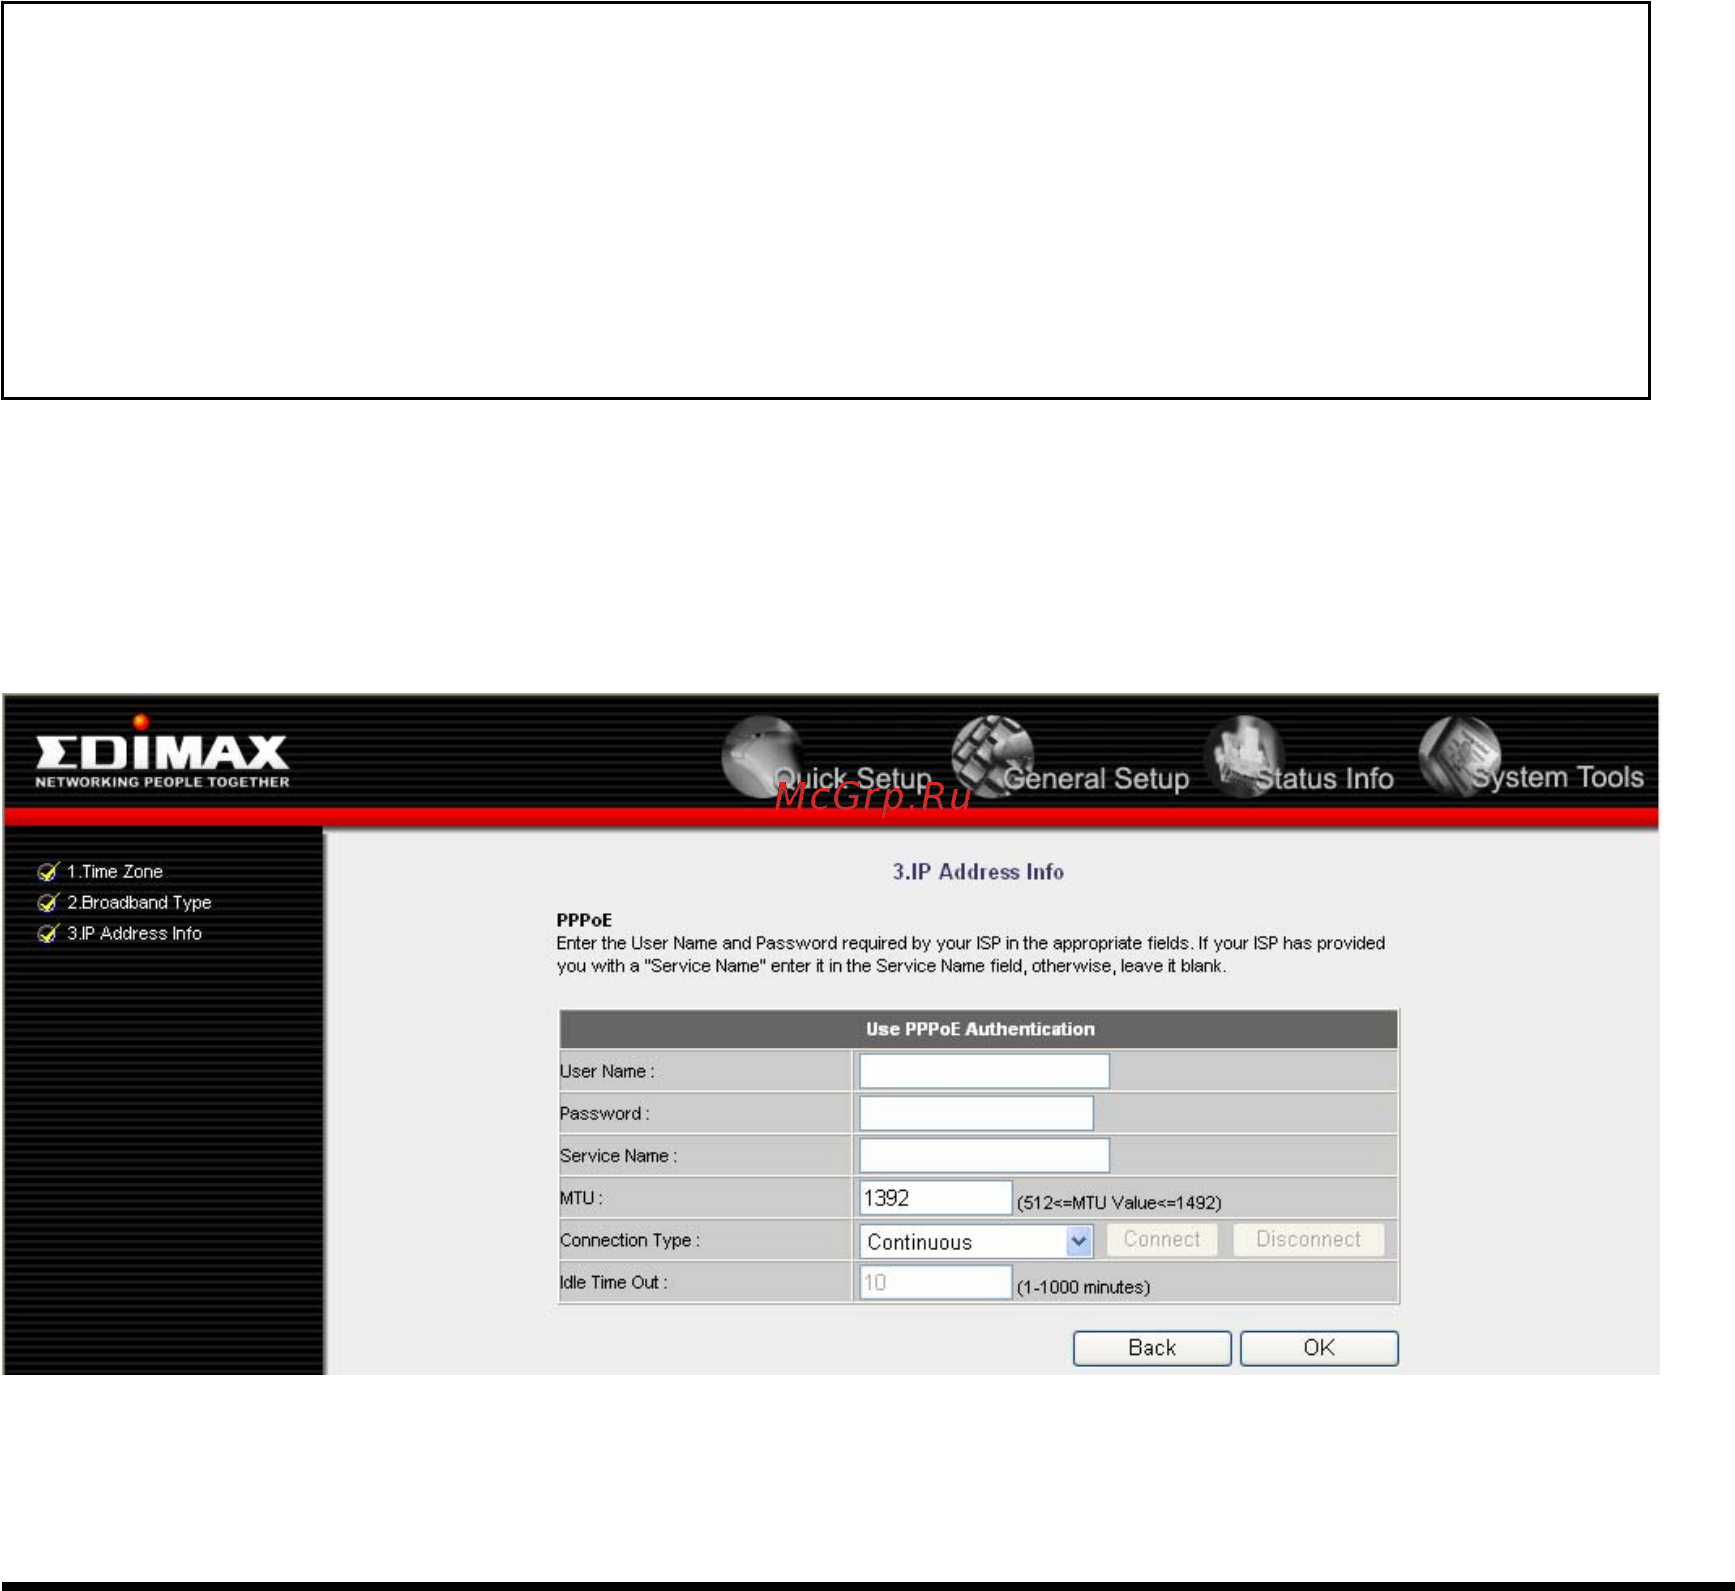Click the checkmark icon beside 2.Broadband Type
1735x1591 pixels.
click(48, 903)
